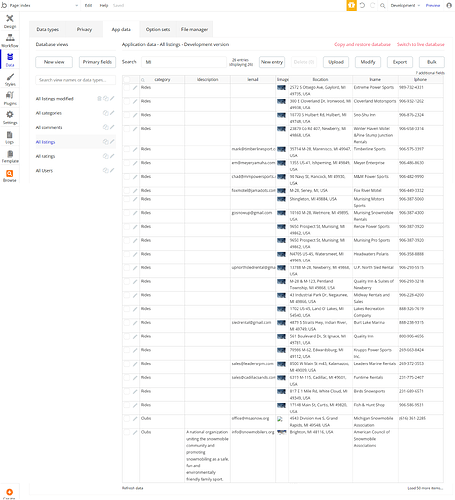Click the Upload button
This screenshot has height=500, width=455.
[336, 62]
